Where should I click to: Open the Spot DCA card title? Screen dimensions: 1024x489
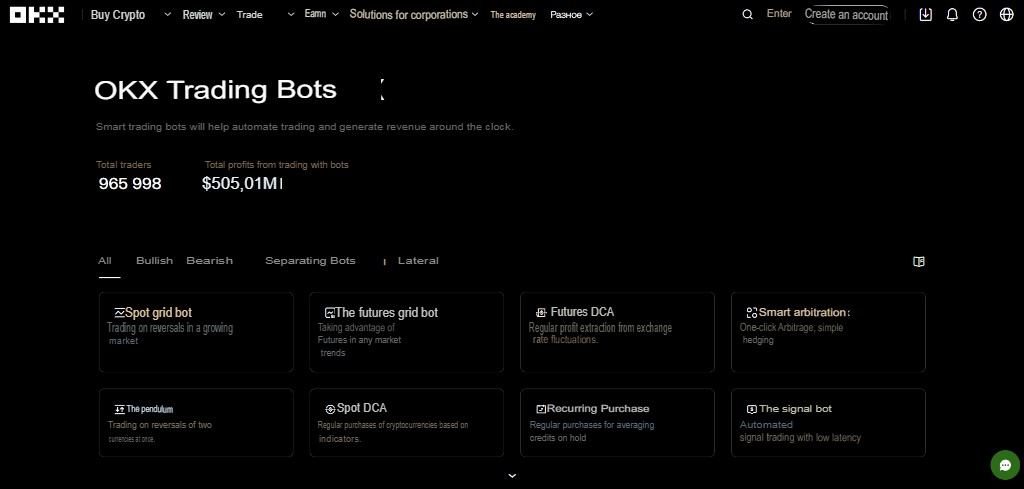362,408
